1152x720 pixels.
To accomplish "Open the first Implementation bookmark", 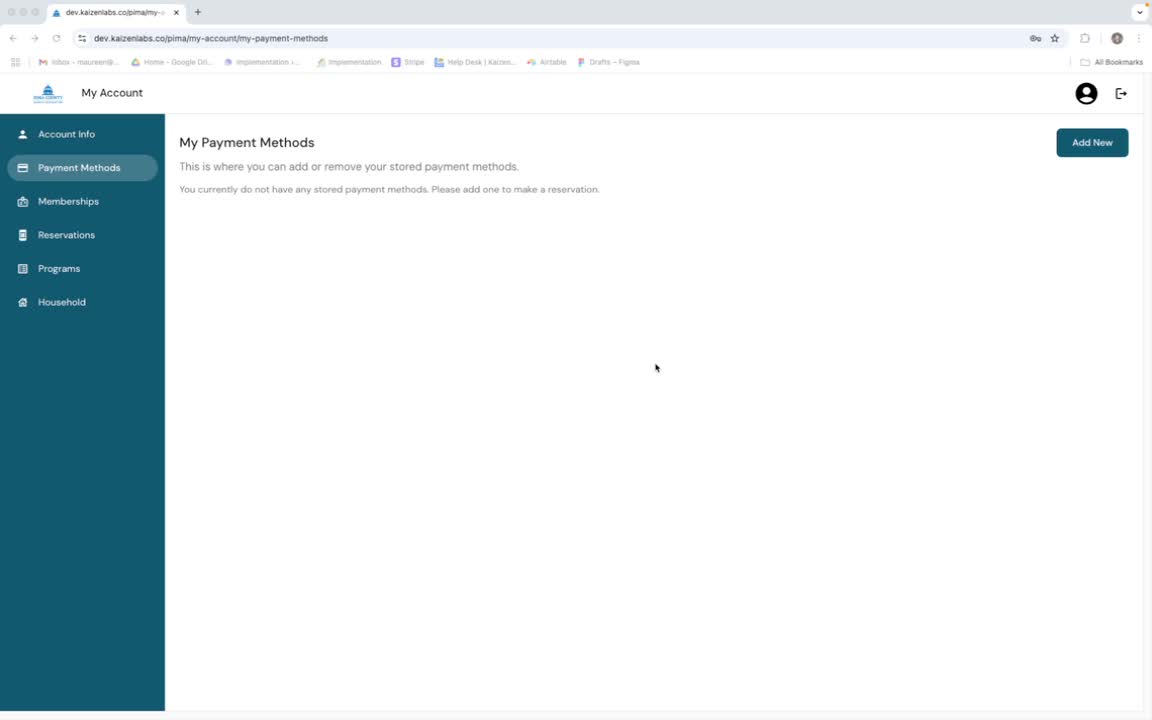I will point(262,62).
